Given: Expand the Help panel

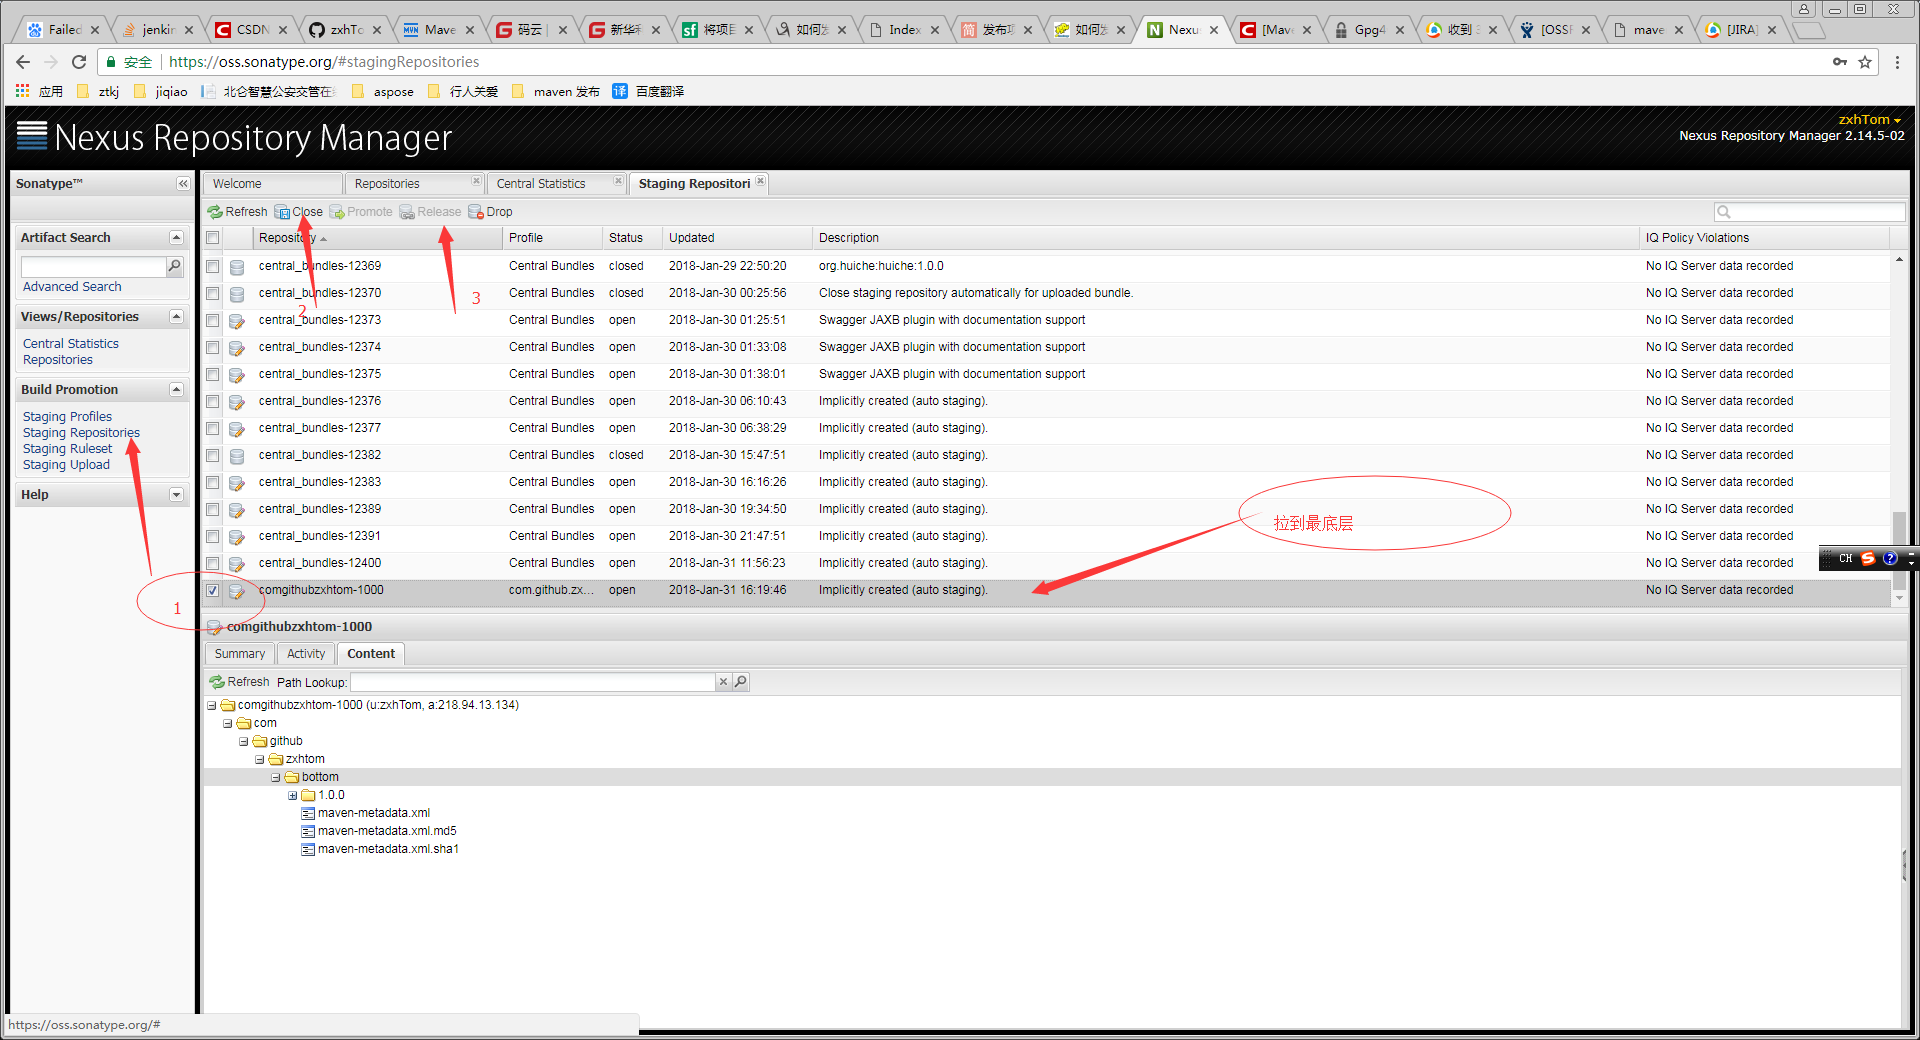Looking at the screenshot, I should coord(176,495).
